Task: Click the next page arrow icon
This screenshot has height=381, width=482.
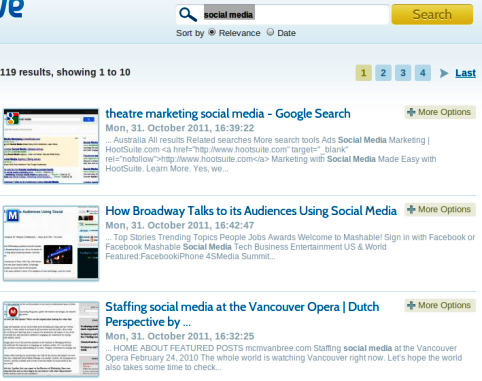Action: pyautogui.click(x=444, y=73)
